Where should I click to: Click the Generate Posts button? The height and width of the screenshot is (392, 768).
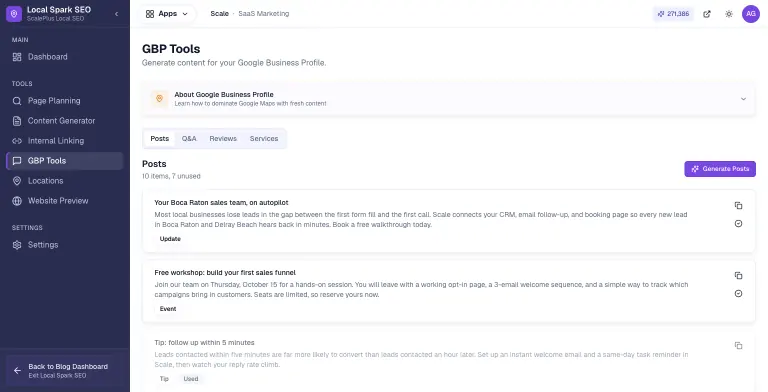(x=720, y=169)
